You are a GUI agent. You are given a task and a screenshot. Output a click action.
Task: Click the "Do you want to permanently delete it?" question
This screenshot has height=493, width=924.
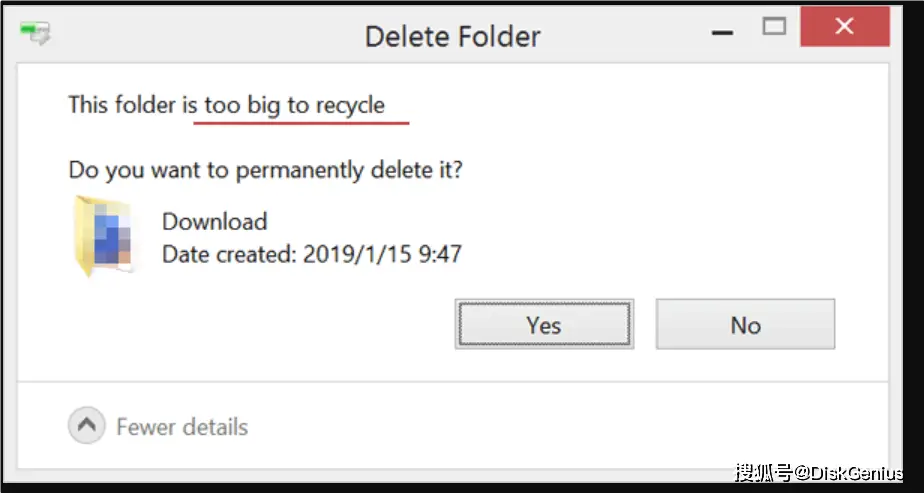(265, 170)
